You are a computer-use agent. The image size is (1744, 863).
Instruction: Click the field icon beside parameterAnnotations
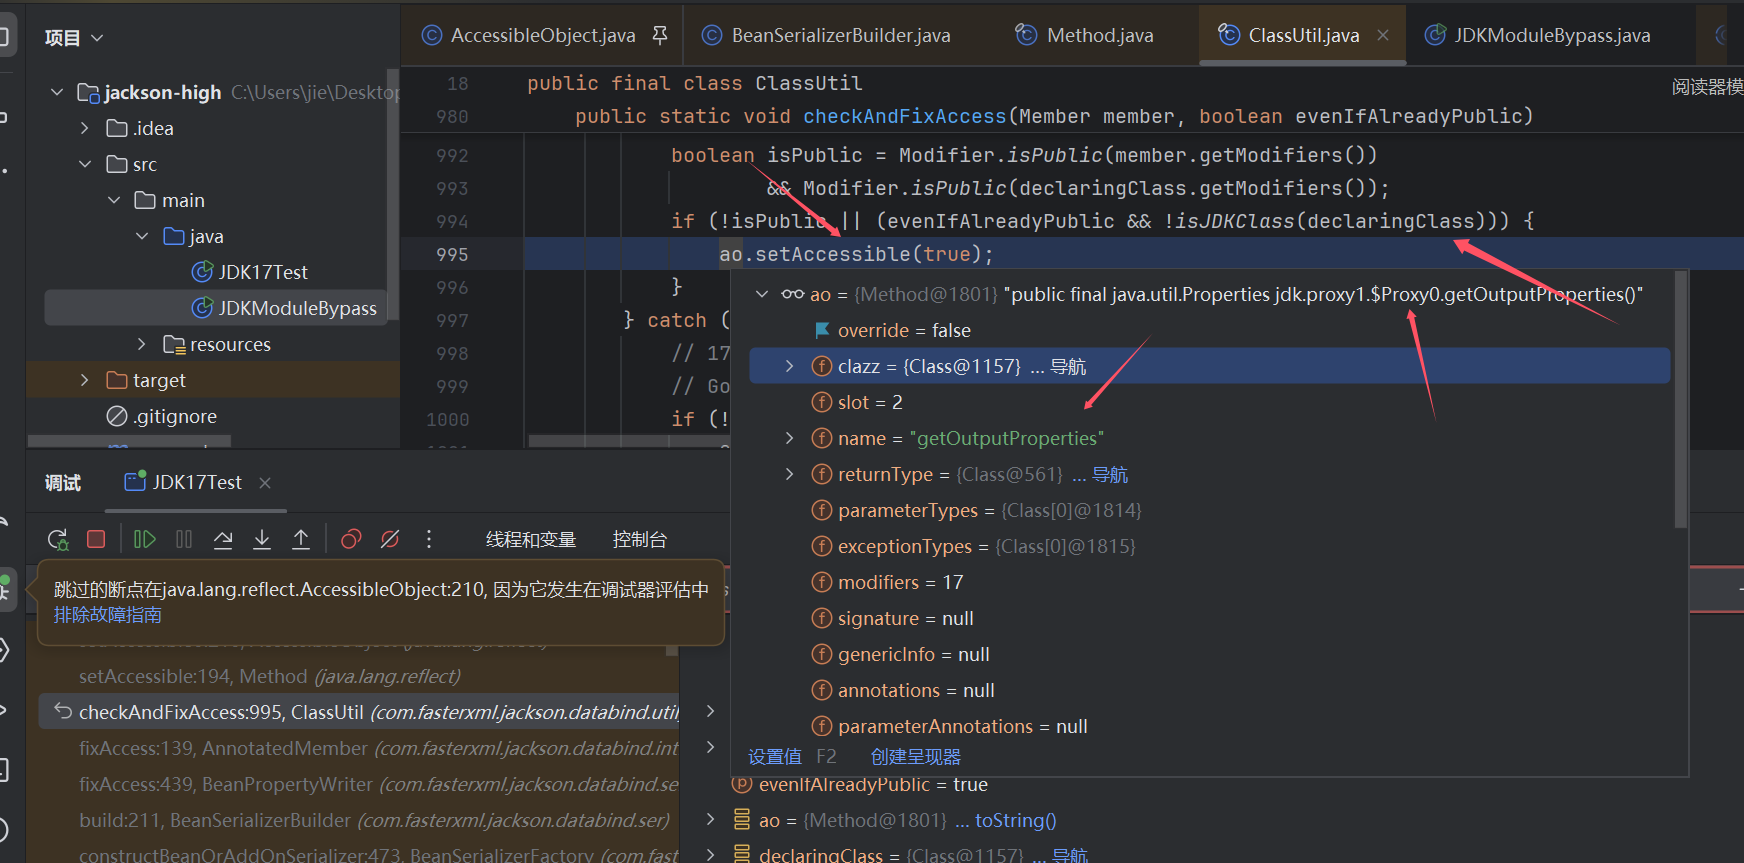pos(822,726)
